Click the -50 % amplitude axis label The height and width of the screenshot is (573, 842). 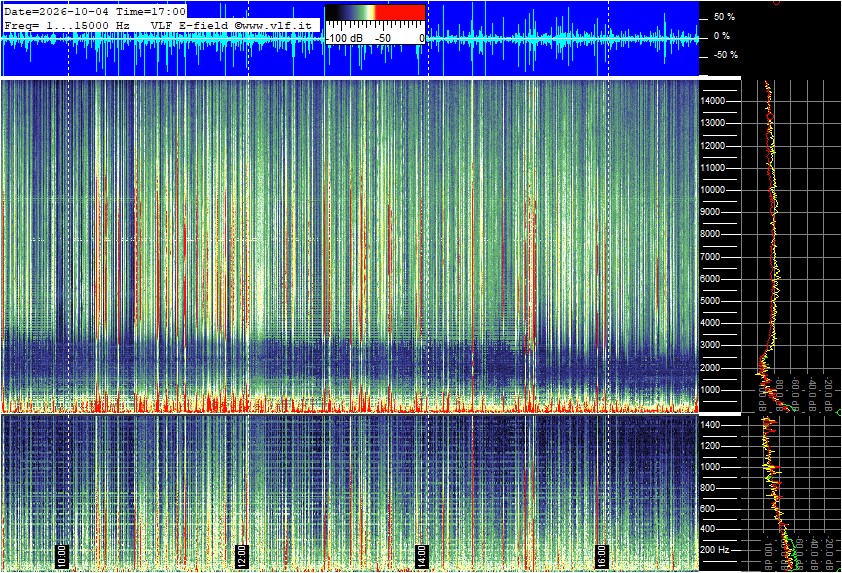click(725, 55)
